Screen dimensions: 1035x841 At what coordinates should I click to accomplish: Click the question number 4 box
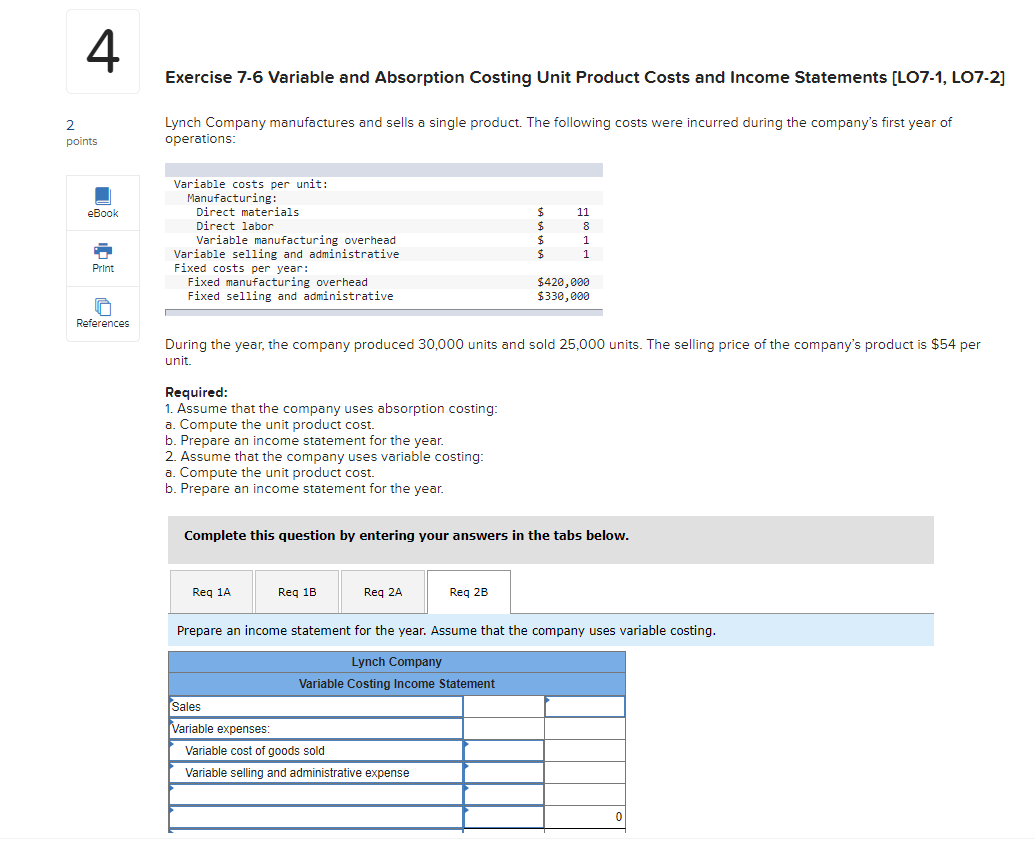(x=102, y=51)
